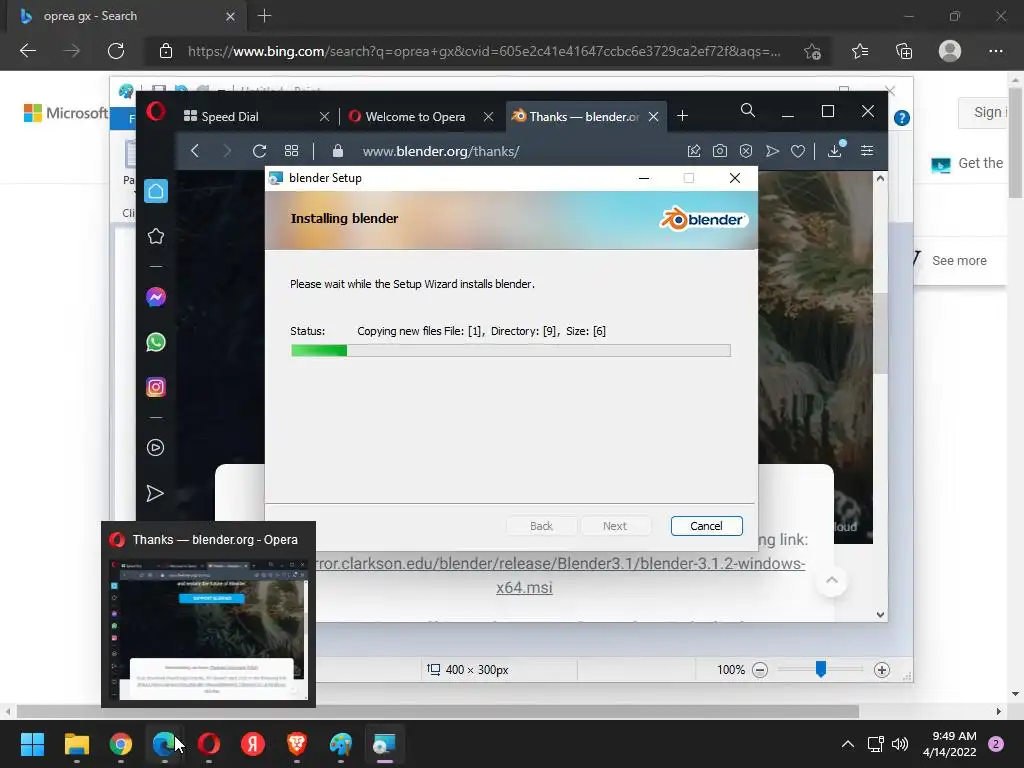1024x768 pixels.
Task: Open Speed Dial grid icon in Opera toolbar
Action: pyautogui.click(x=291, y=151)
